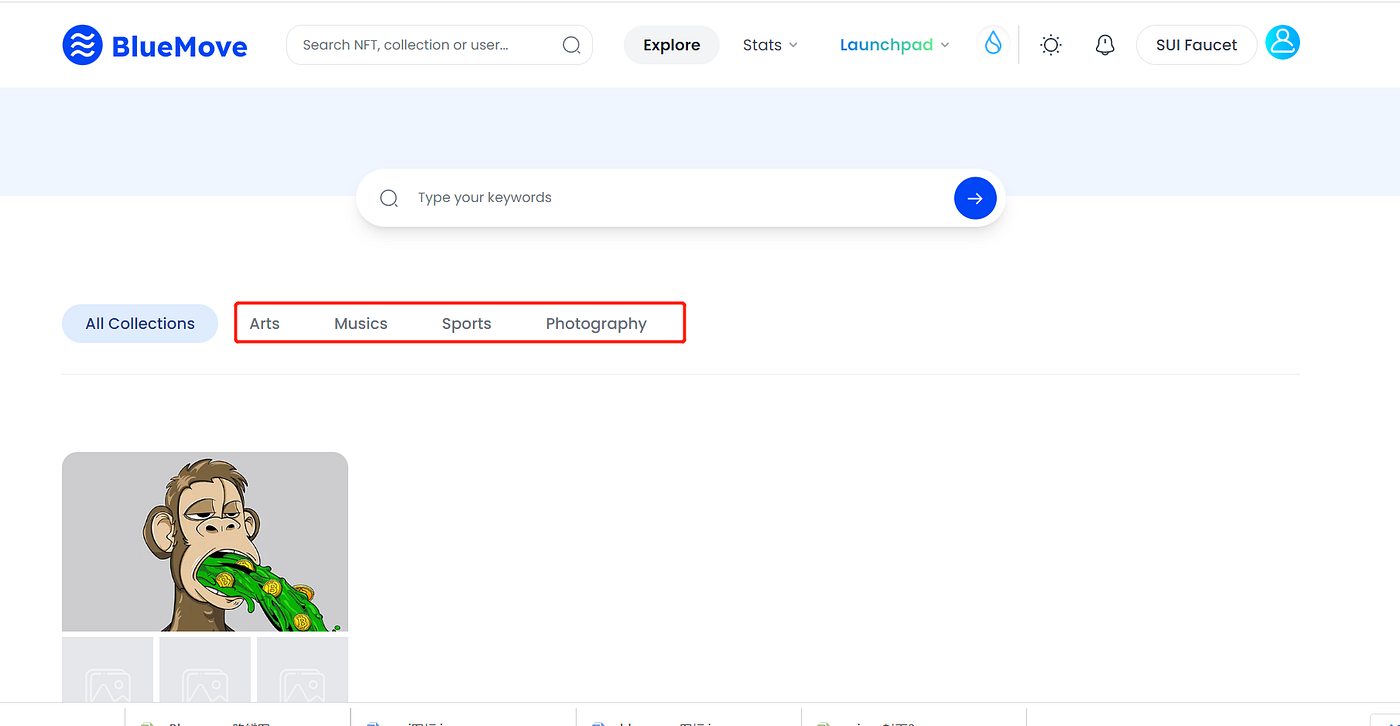Submit keywords with blue arrow button
The image size is (1400, 726).
point(975,198)
